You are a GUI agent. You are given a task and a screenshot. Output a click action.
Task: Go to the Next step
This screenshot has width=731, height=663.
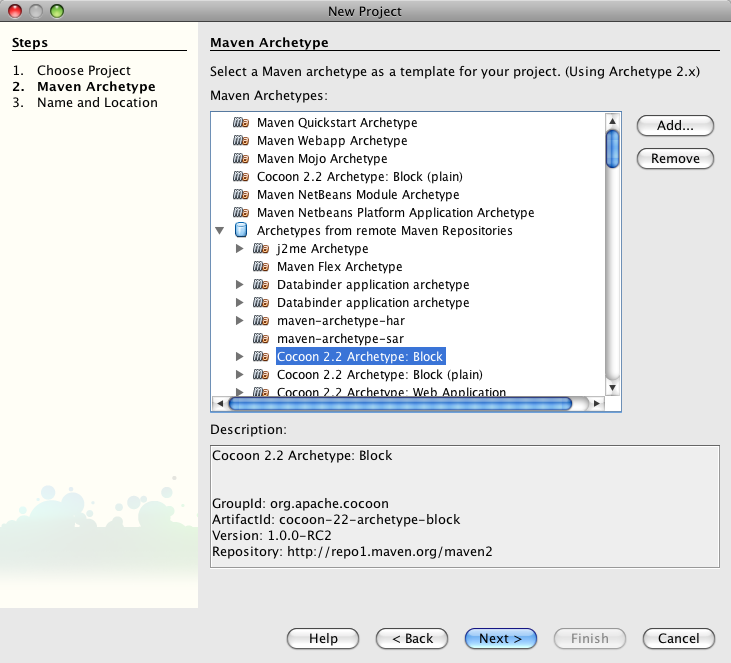click(500, 638)
